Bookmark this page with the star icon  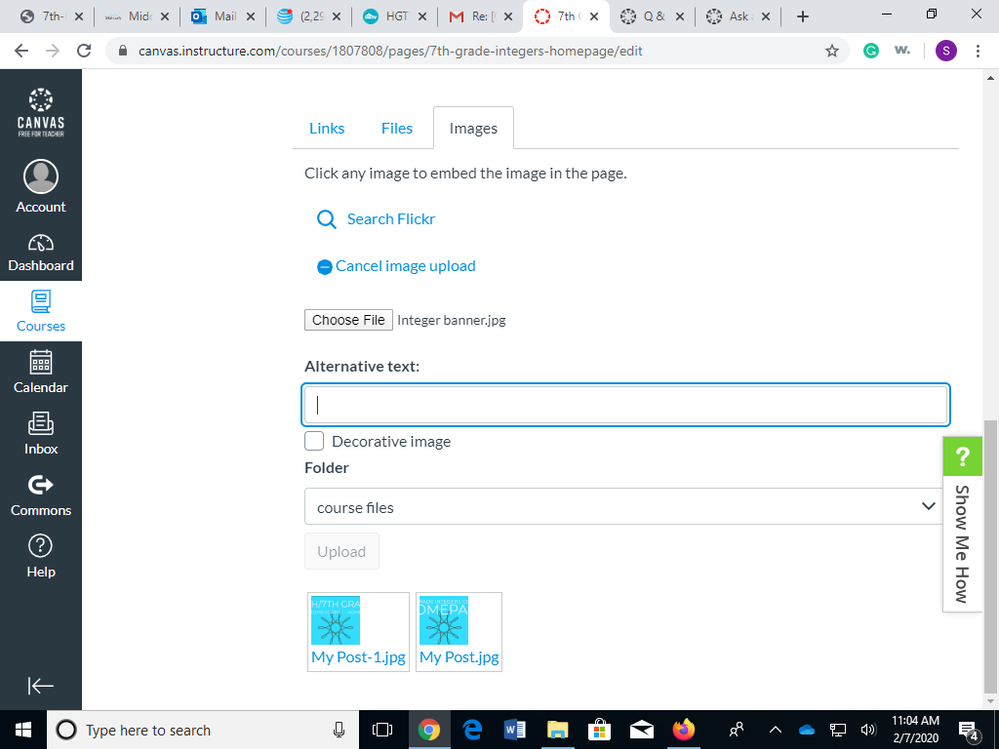(831, 51)
